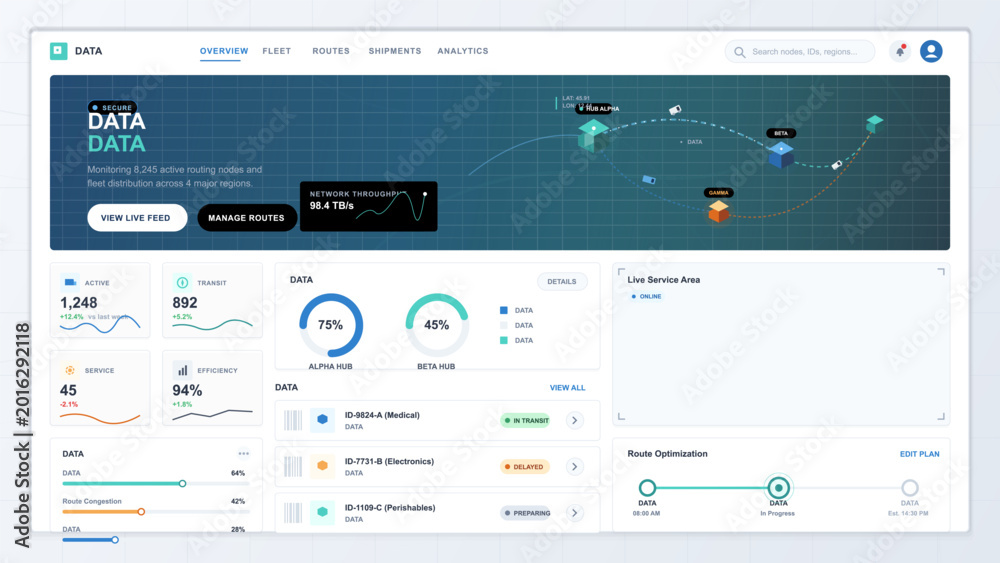
Task: Click the Service card gear icon
Action: (x=70, y=370)
